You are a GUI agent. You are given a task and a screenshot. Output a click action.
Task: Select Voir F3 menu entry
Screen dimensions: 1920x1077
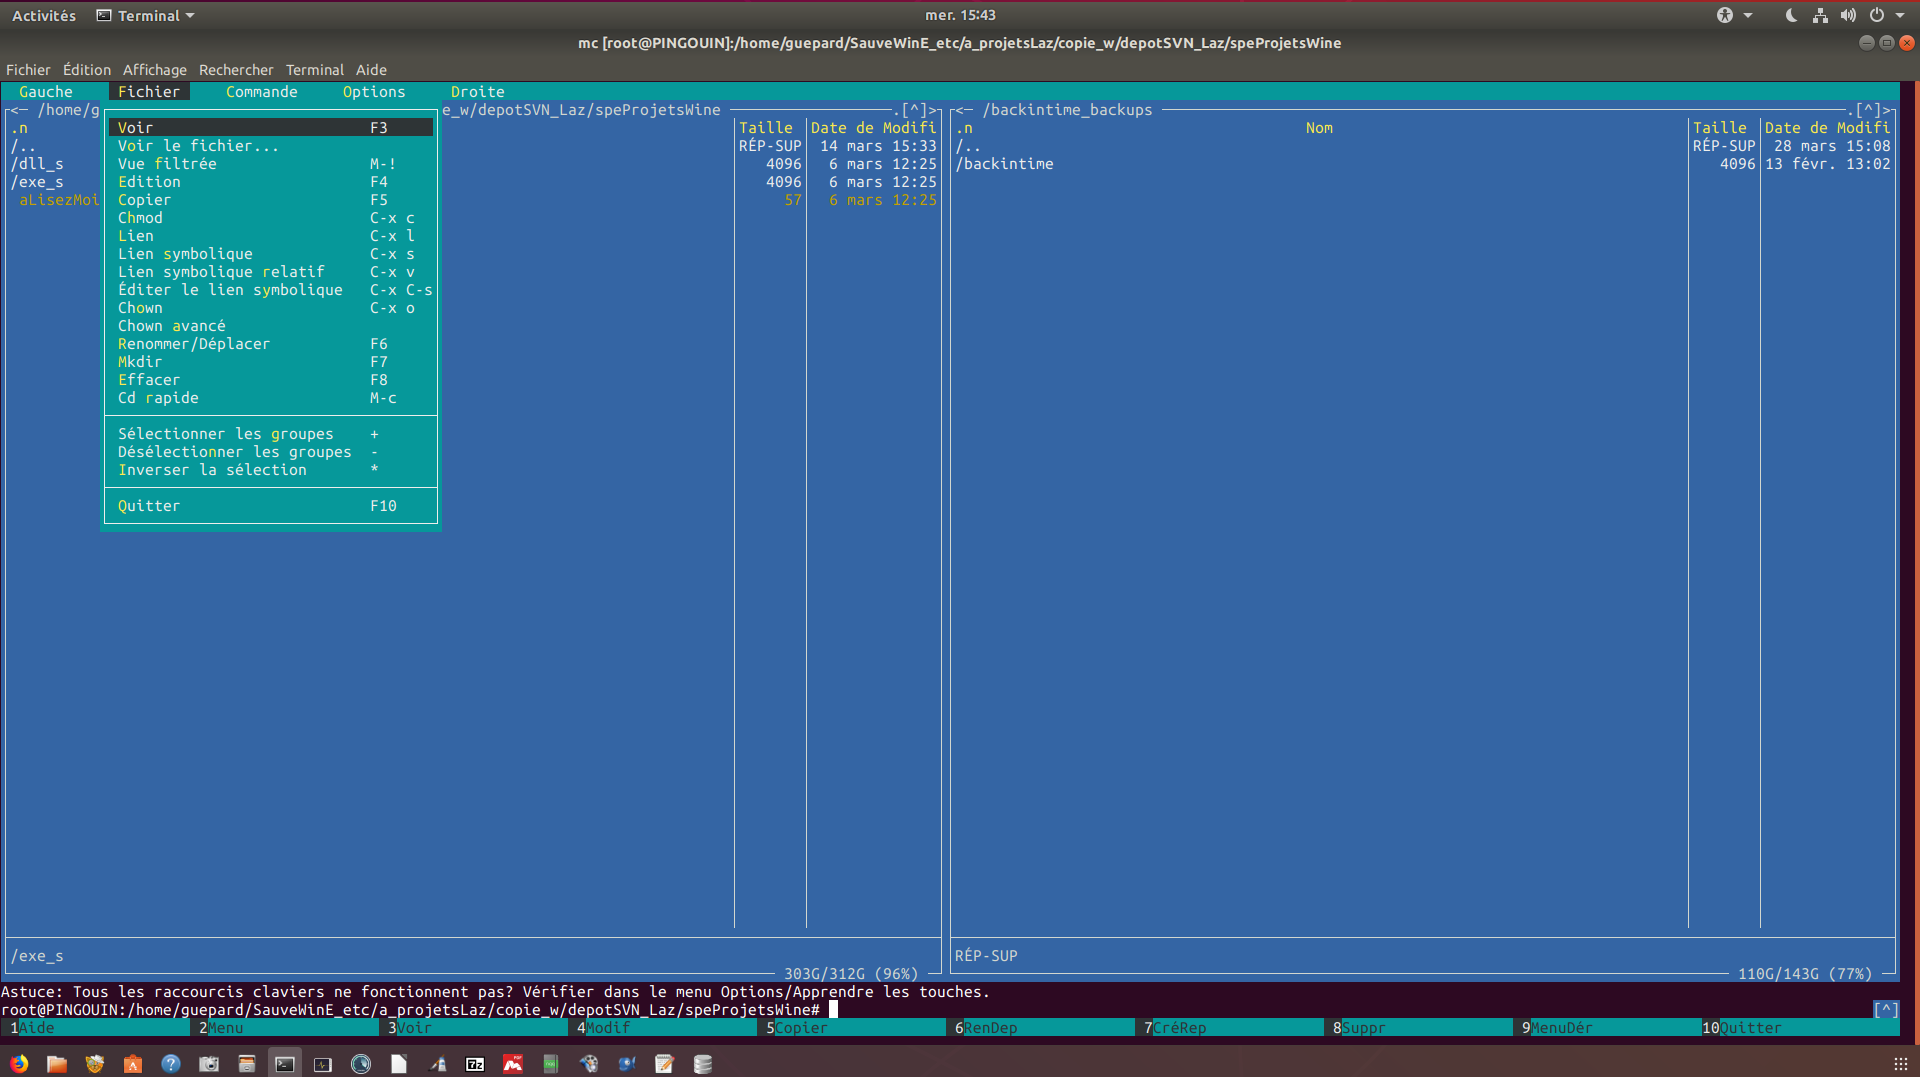(271, 128)
